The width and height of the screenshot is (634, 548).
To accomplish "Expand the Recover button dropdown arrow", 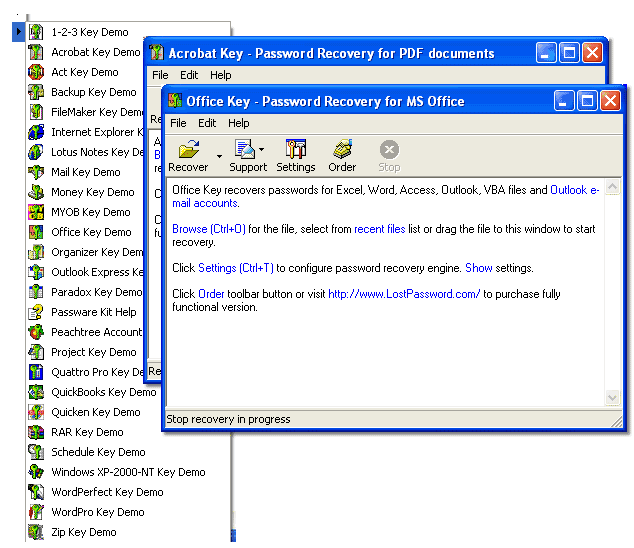I will point(219,156).
